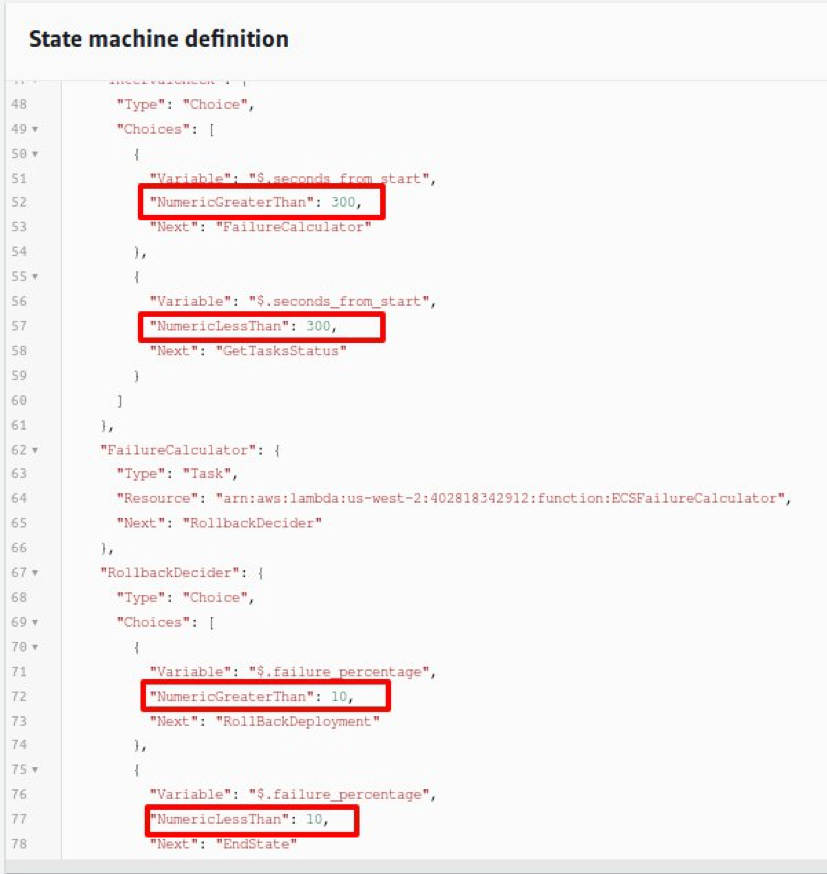Click the "Next": "RollBackDeployment" line

(265, 721)
